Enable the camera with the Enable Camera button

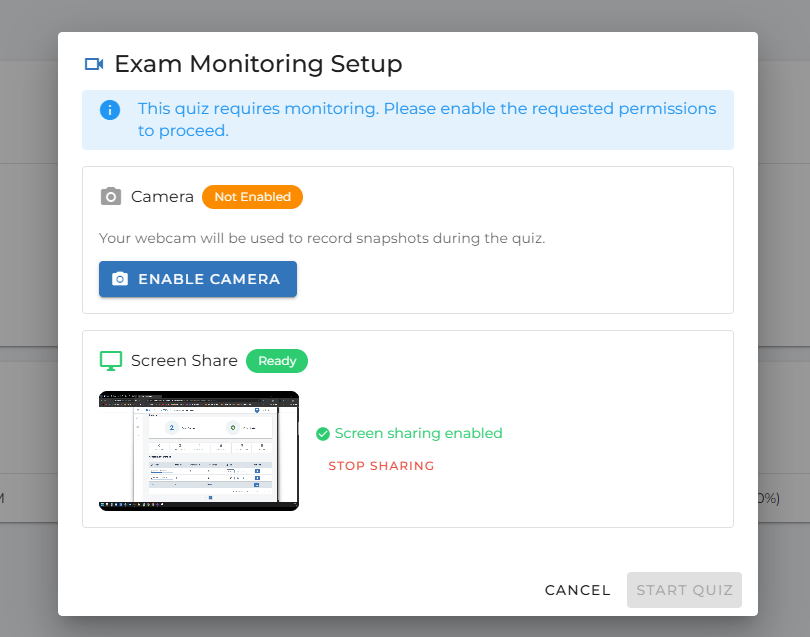198,279
